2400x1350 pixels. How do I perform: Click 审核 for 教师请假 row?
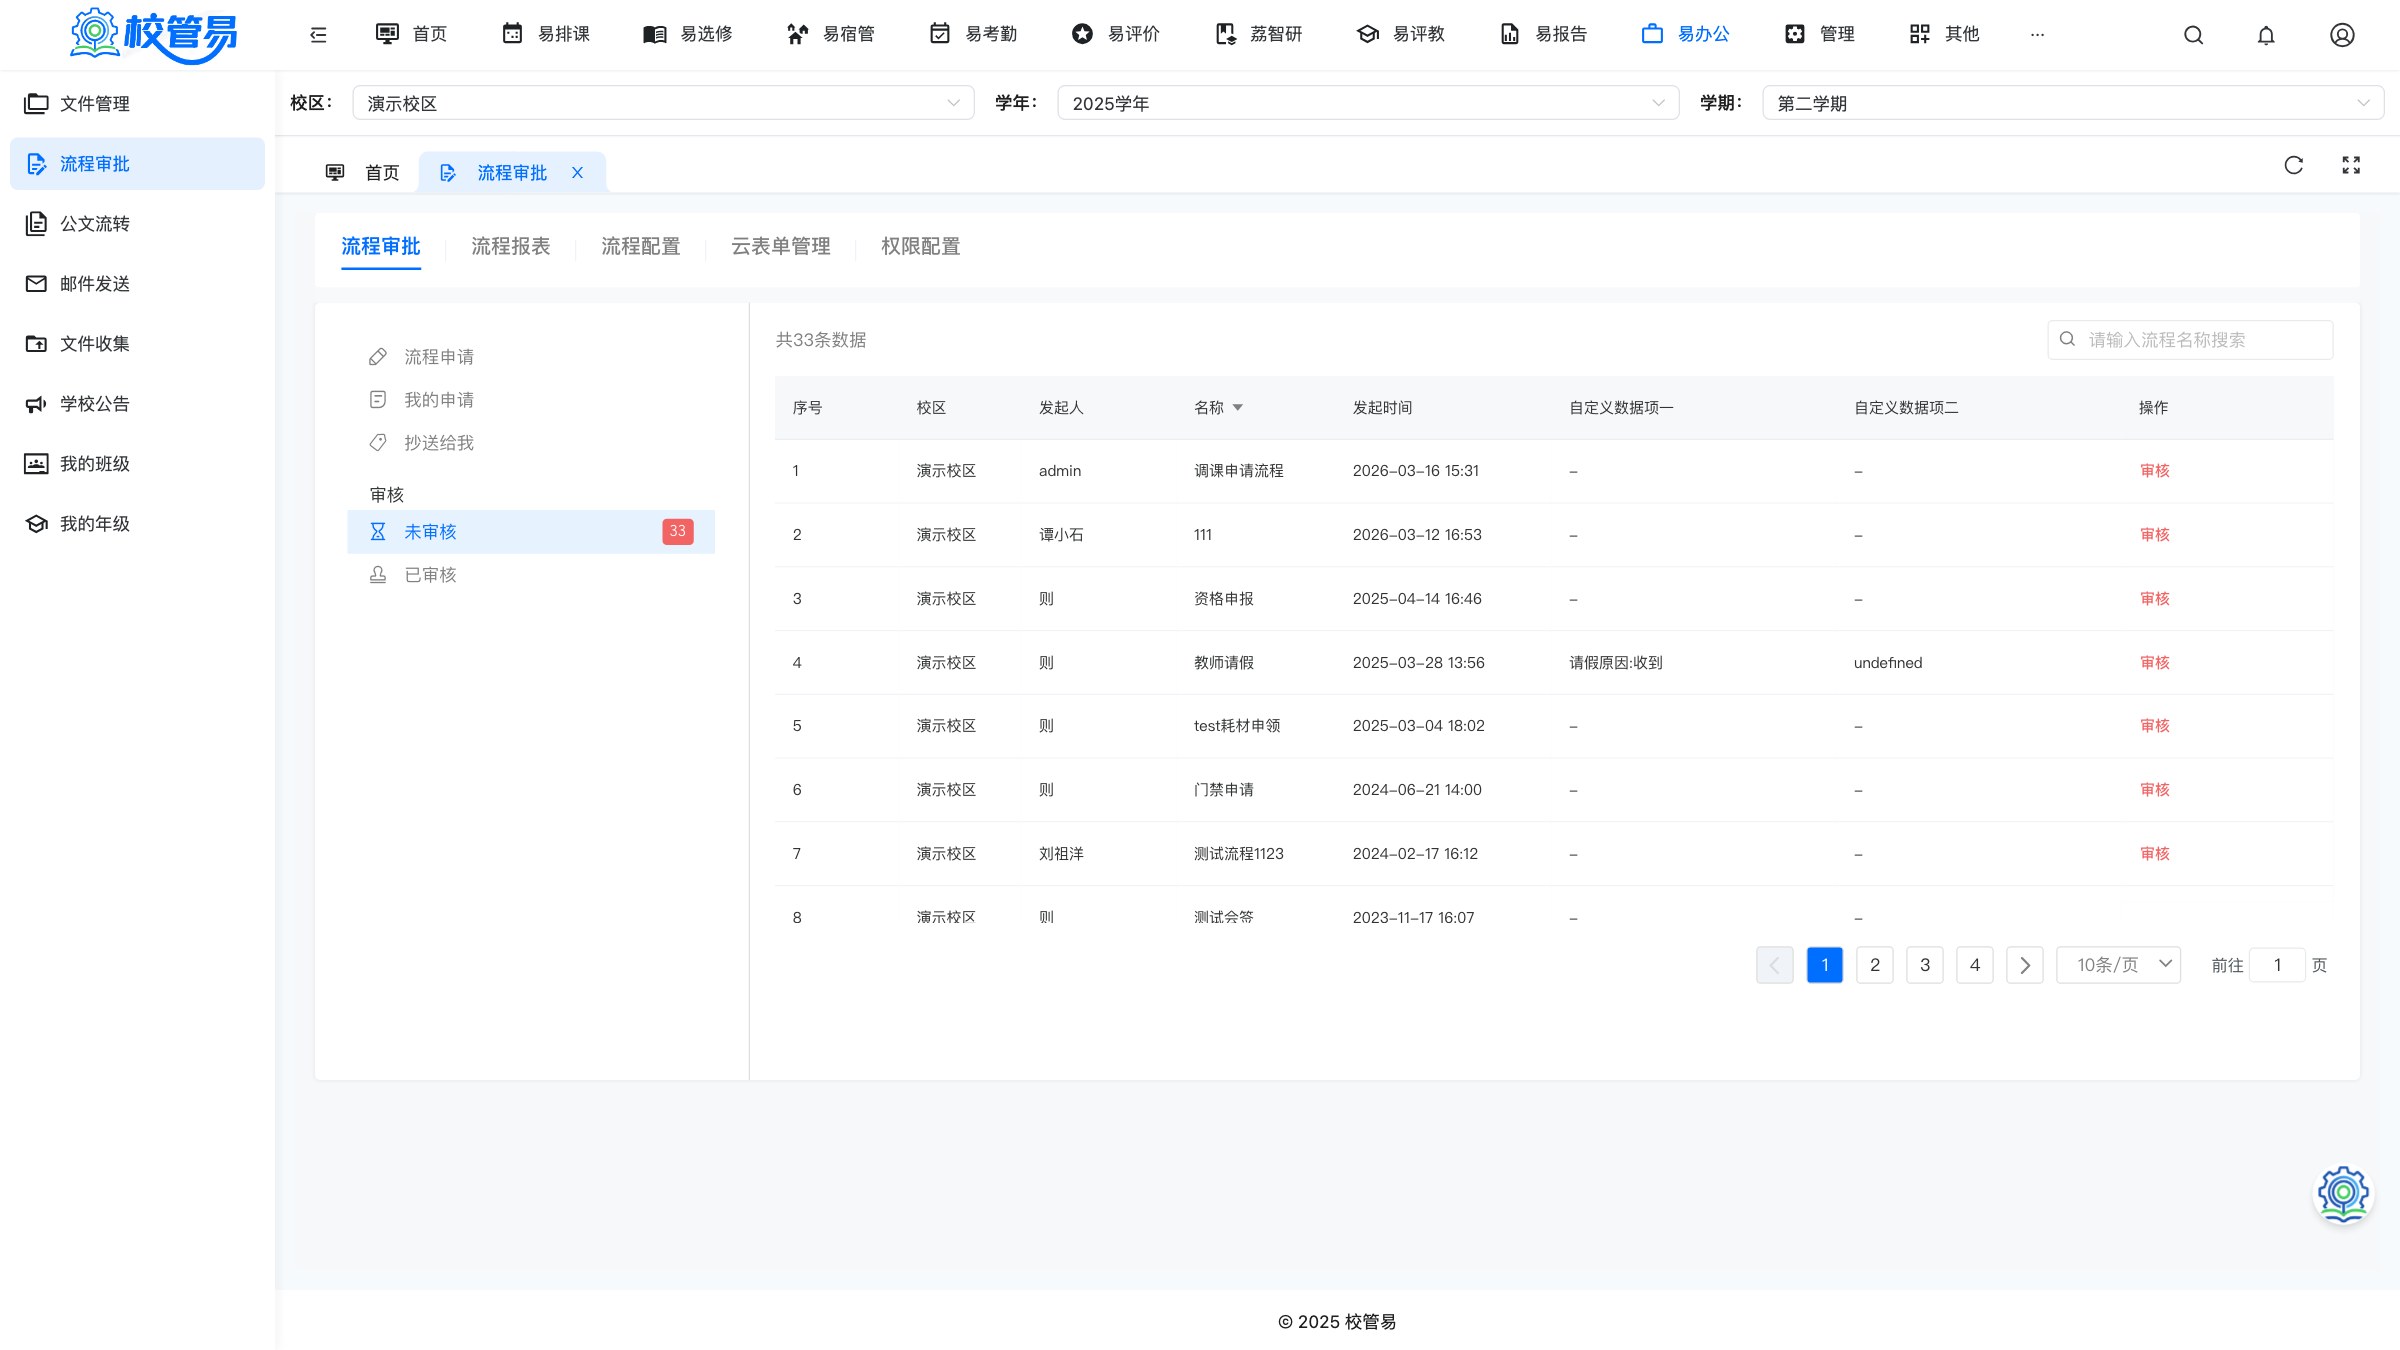coord(2155,663)
